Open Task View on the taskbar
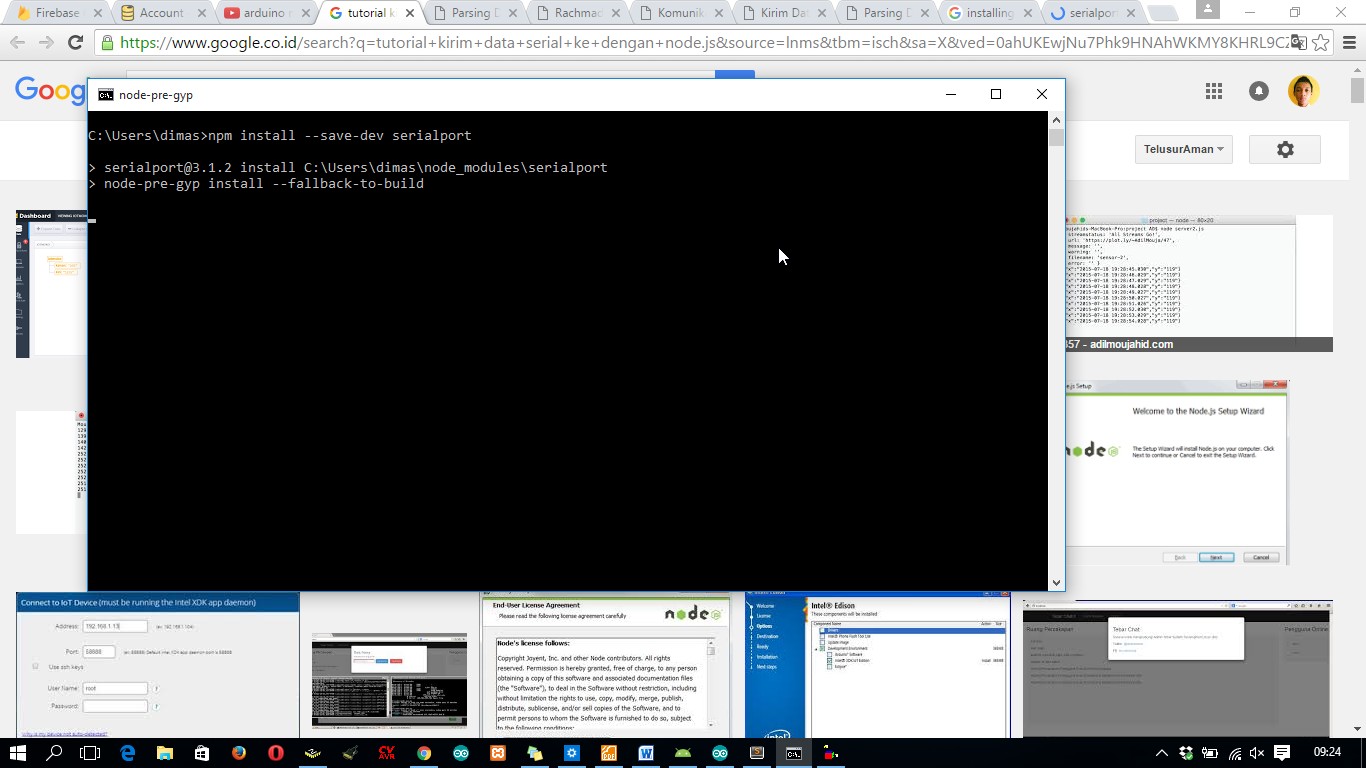1366x768 pixels. [x=90, y=753]
